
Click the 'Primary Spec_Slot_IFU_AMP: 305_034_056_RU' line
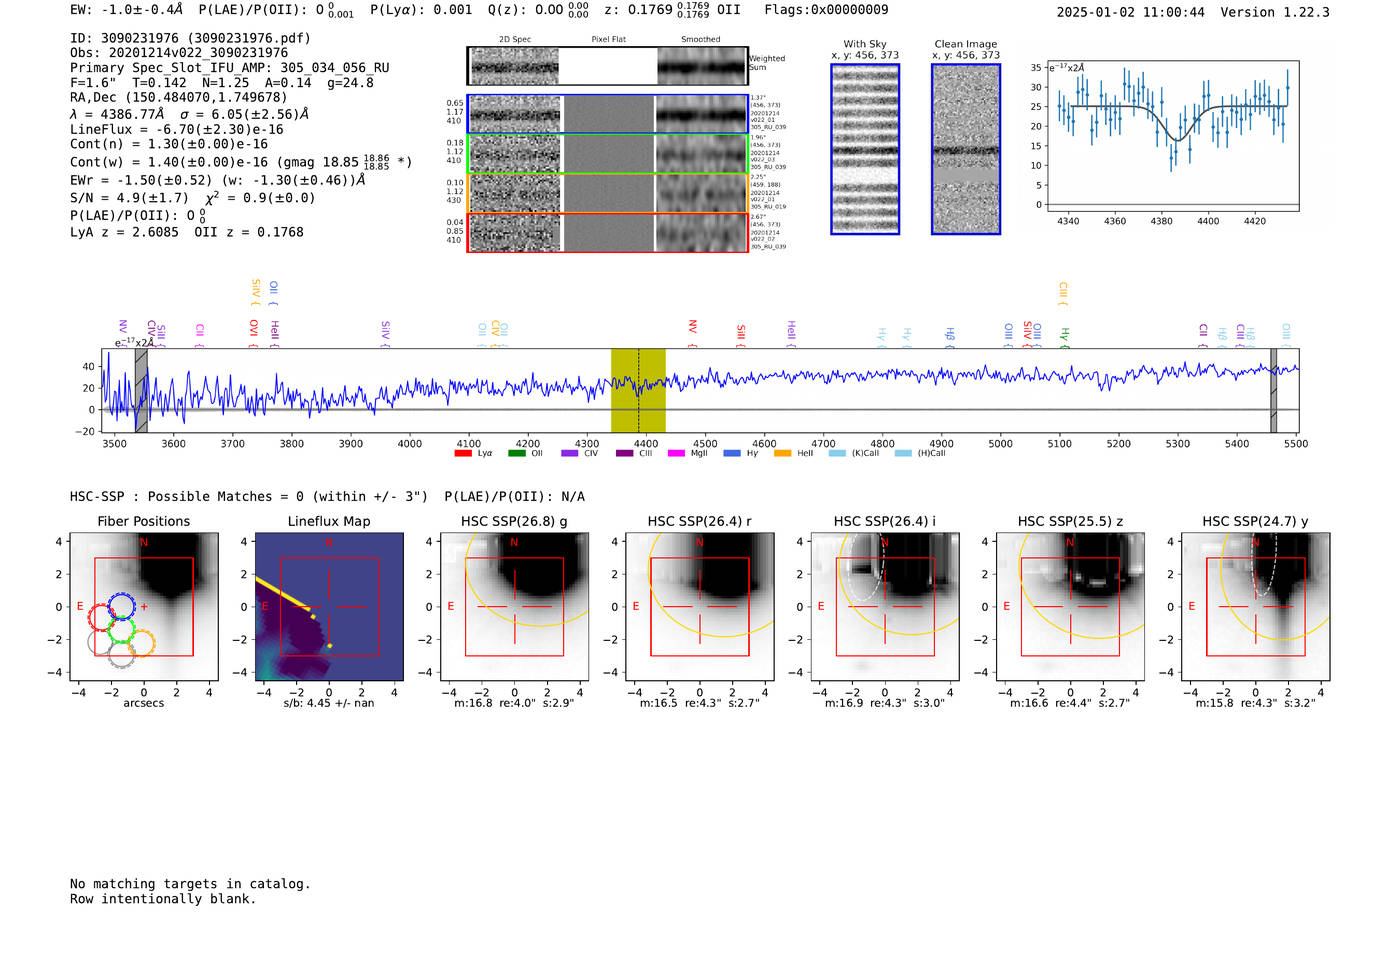tap(230, 68)
